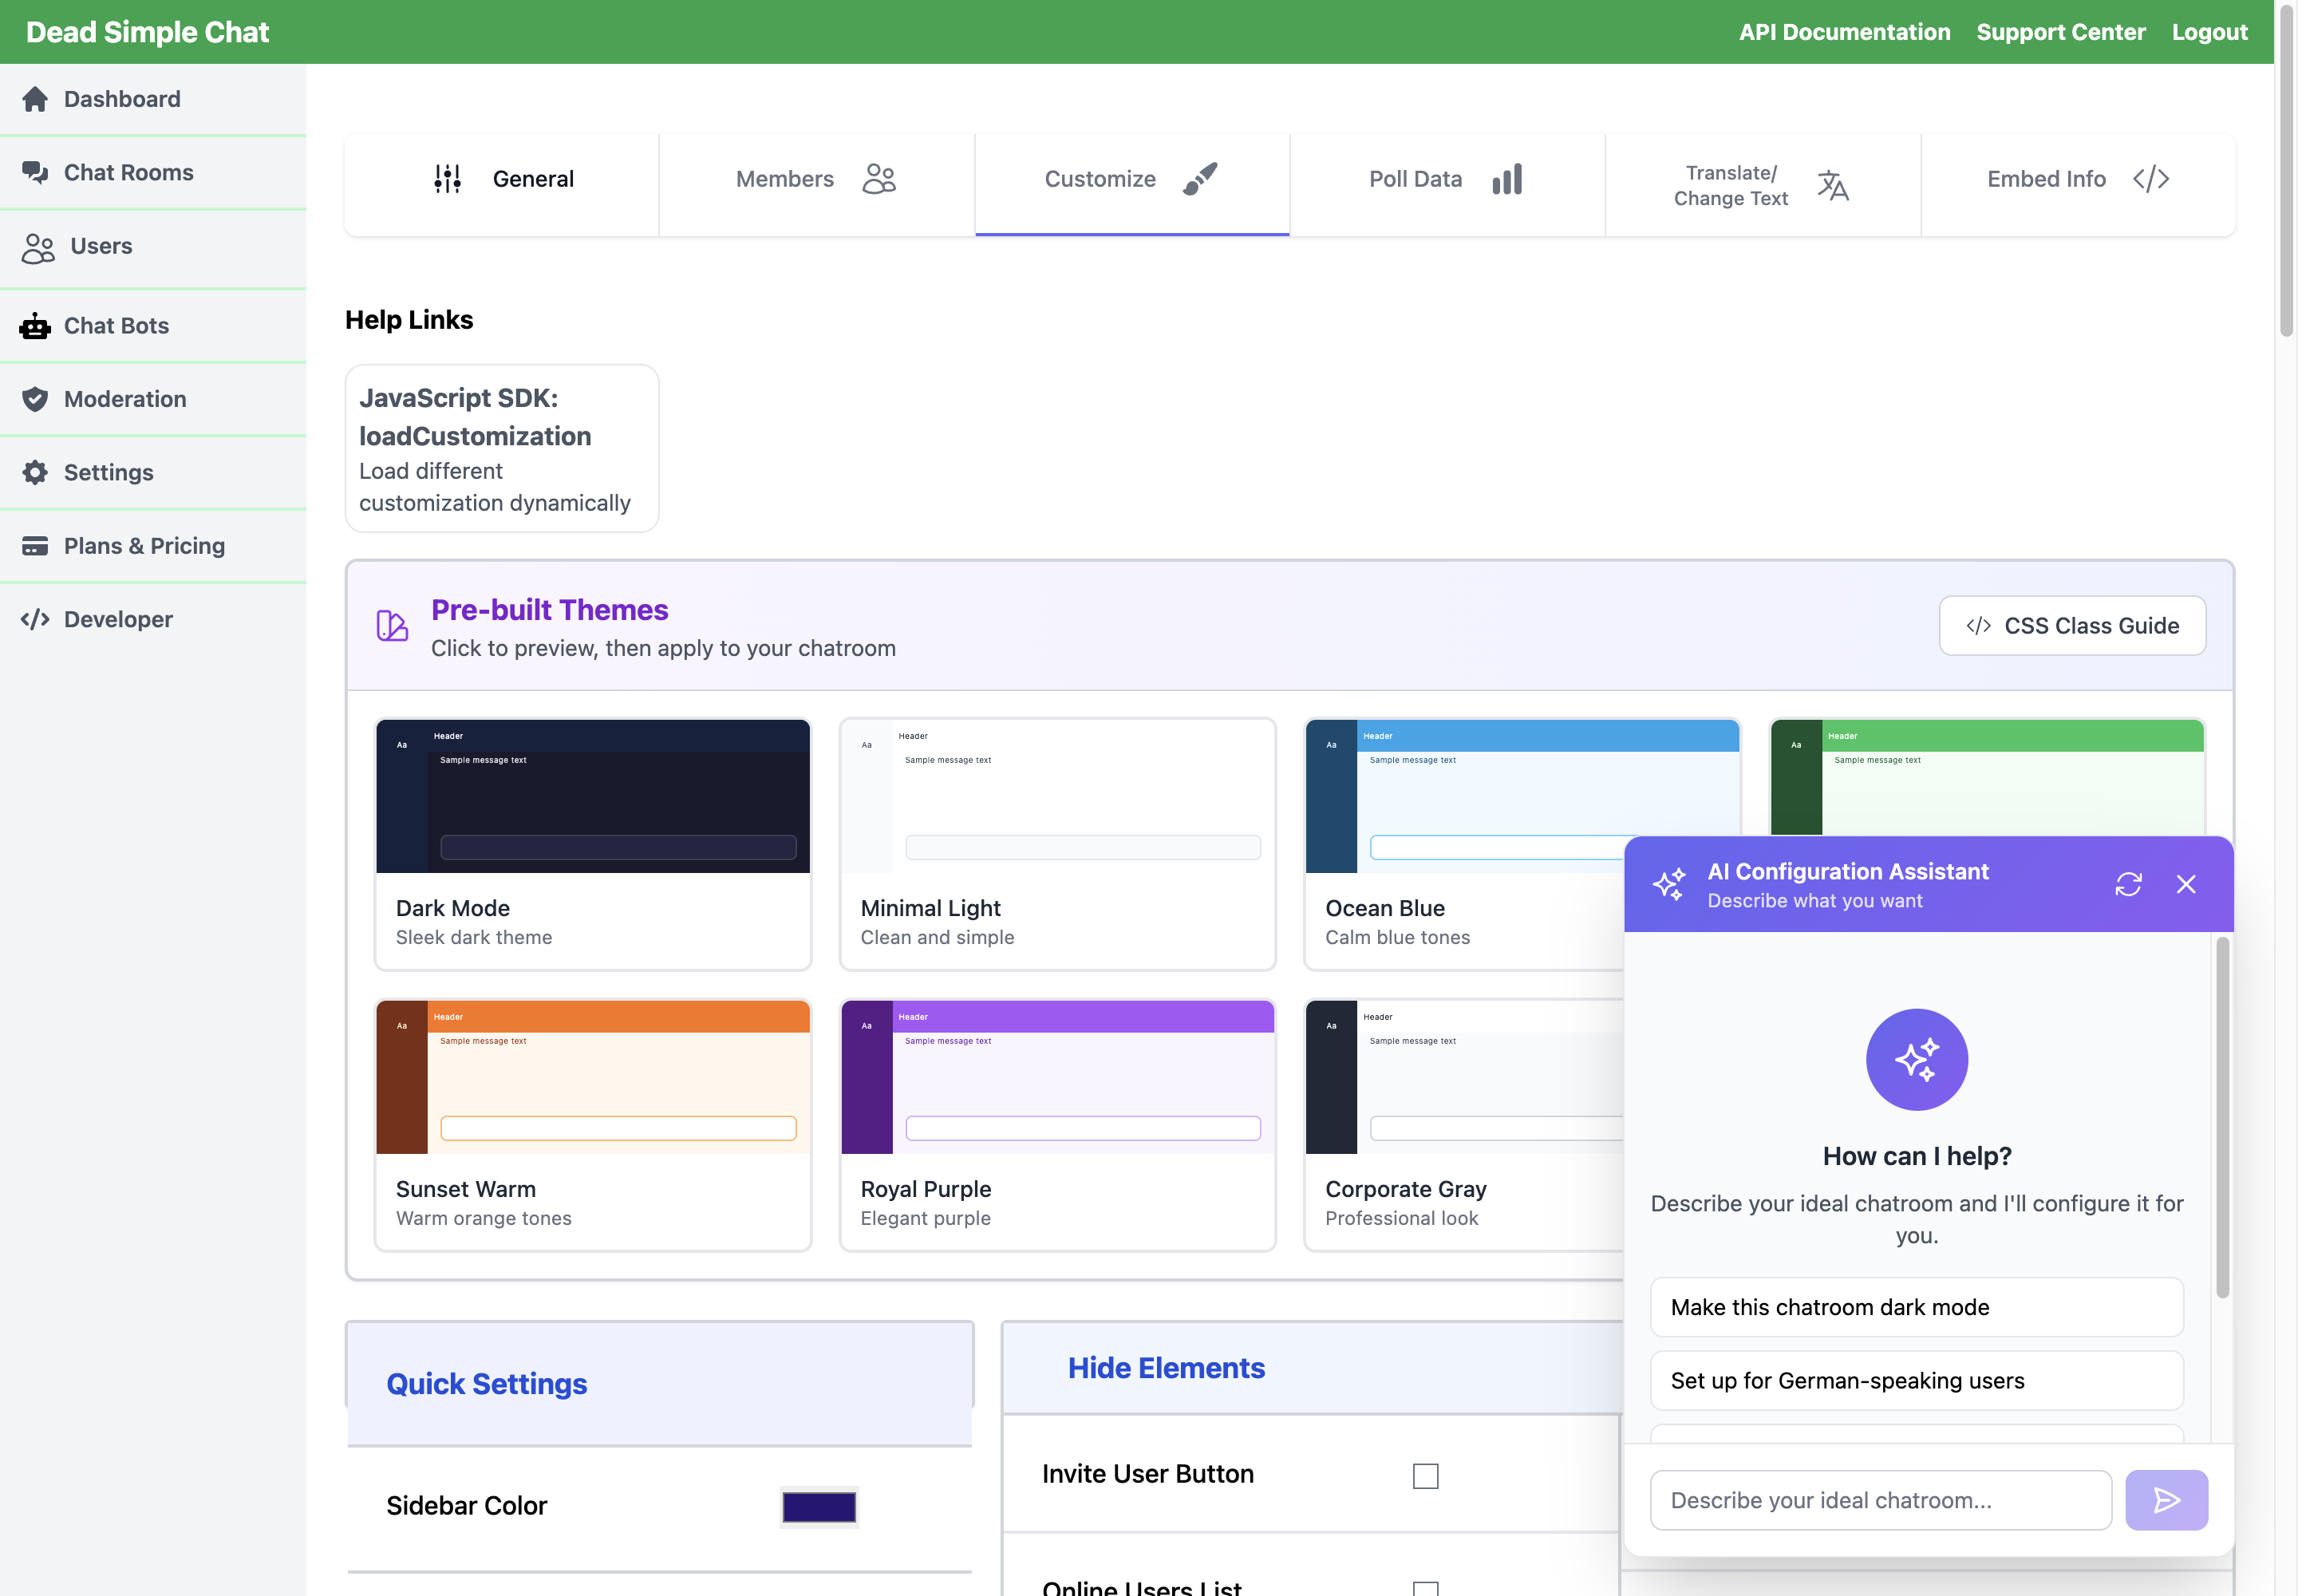Click the Chat Bots robot icon
The width and height of the screenshot is (2298, 1596).
(x=35, y=326)
